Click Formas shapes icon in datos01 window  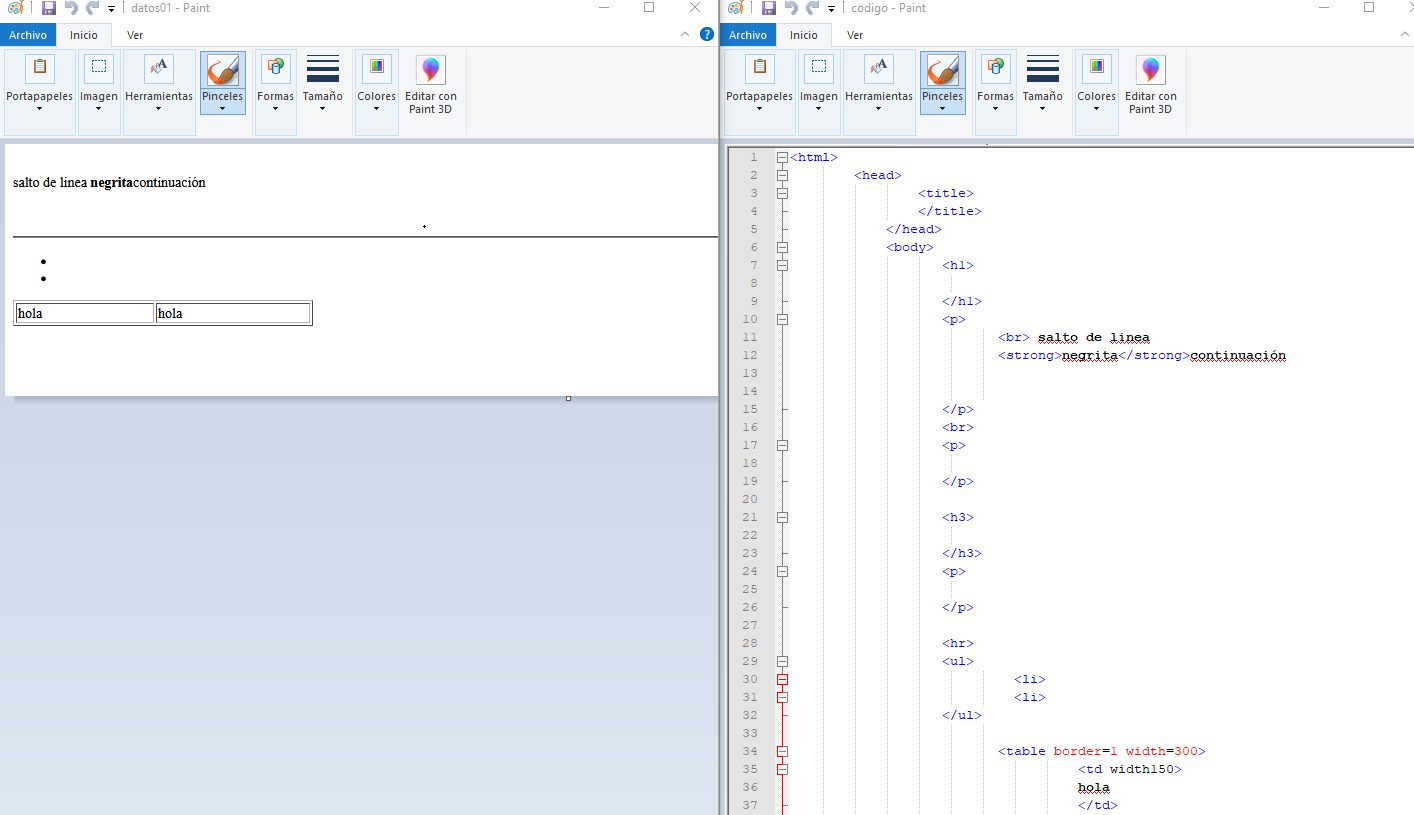275,70
